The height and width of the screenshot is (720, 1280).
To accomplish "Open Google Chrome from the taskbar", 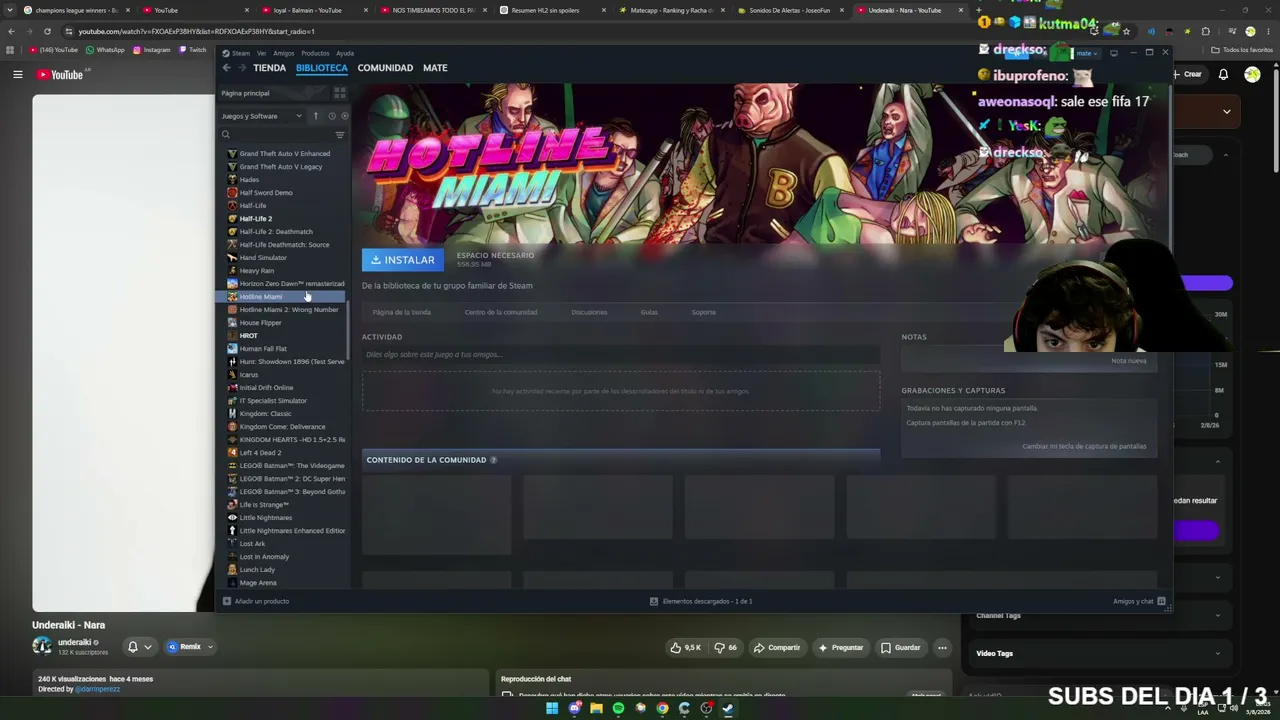I will click(x=662, y=709).
